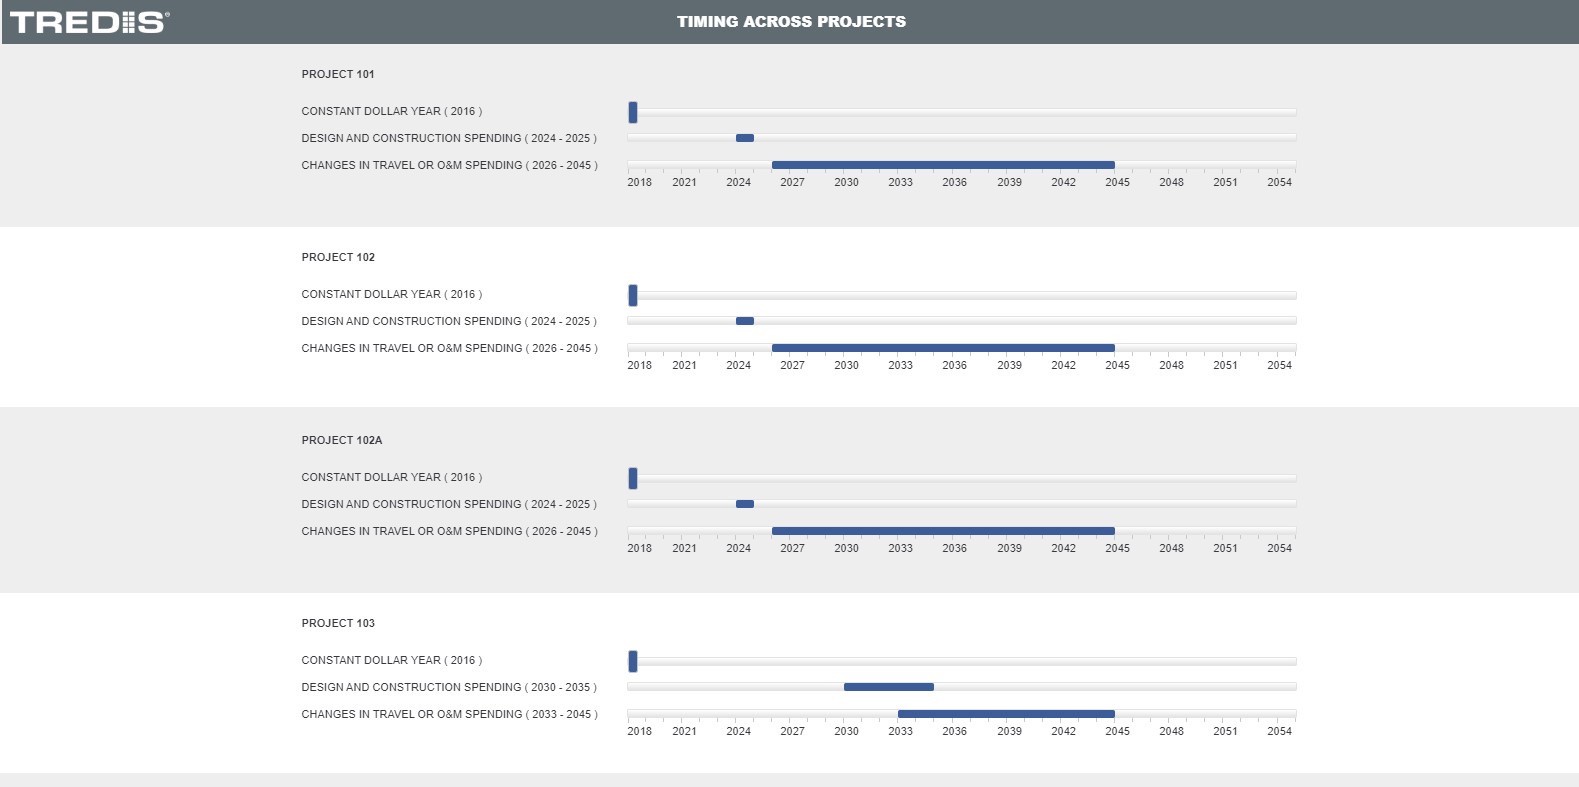The image size is (1579, 787).
Task: Click Project 102 design and construction range bar
Action: 745,321
